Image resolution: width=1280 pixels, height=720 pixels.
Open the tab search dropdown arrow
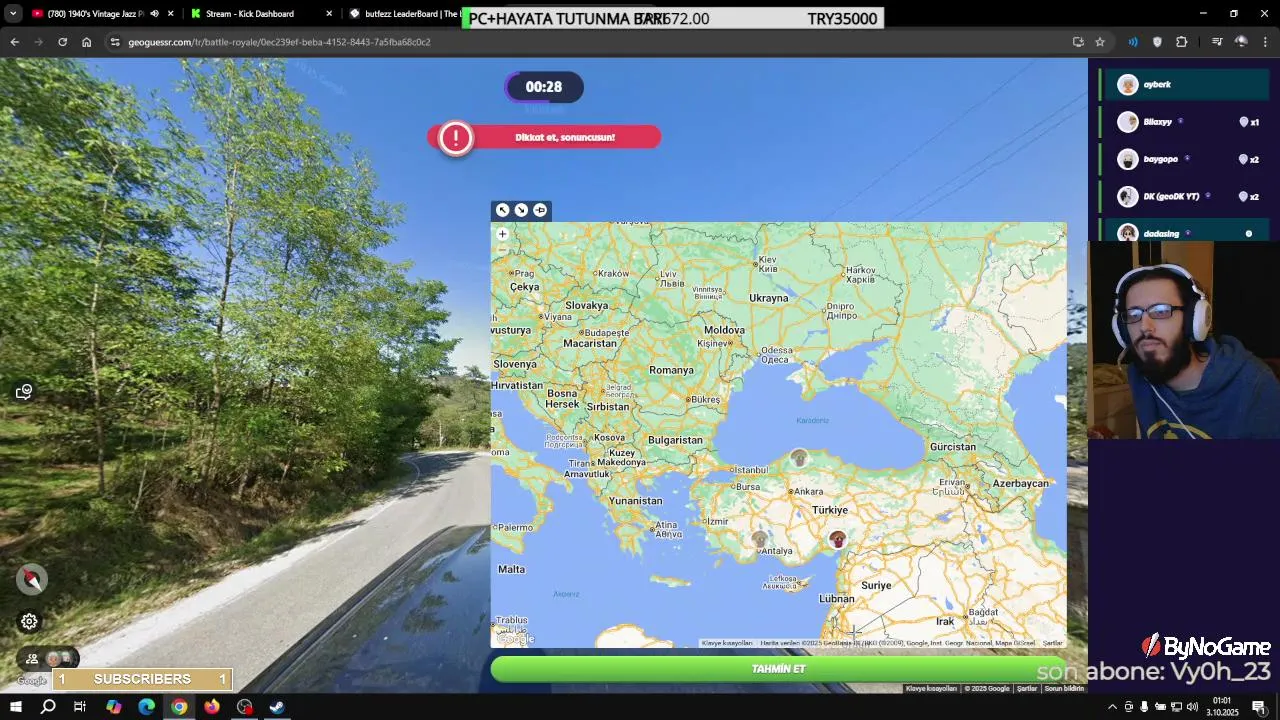[x=13, y=14]
